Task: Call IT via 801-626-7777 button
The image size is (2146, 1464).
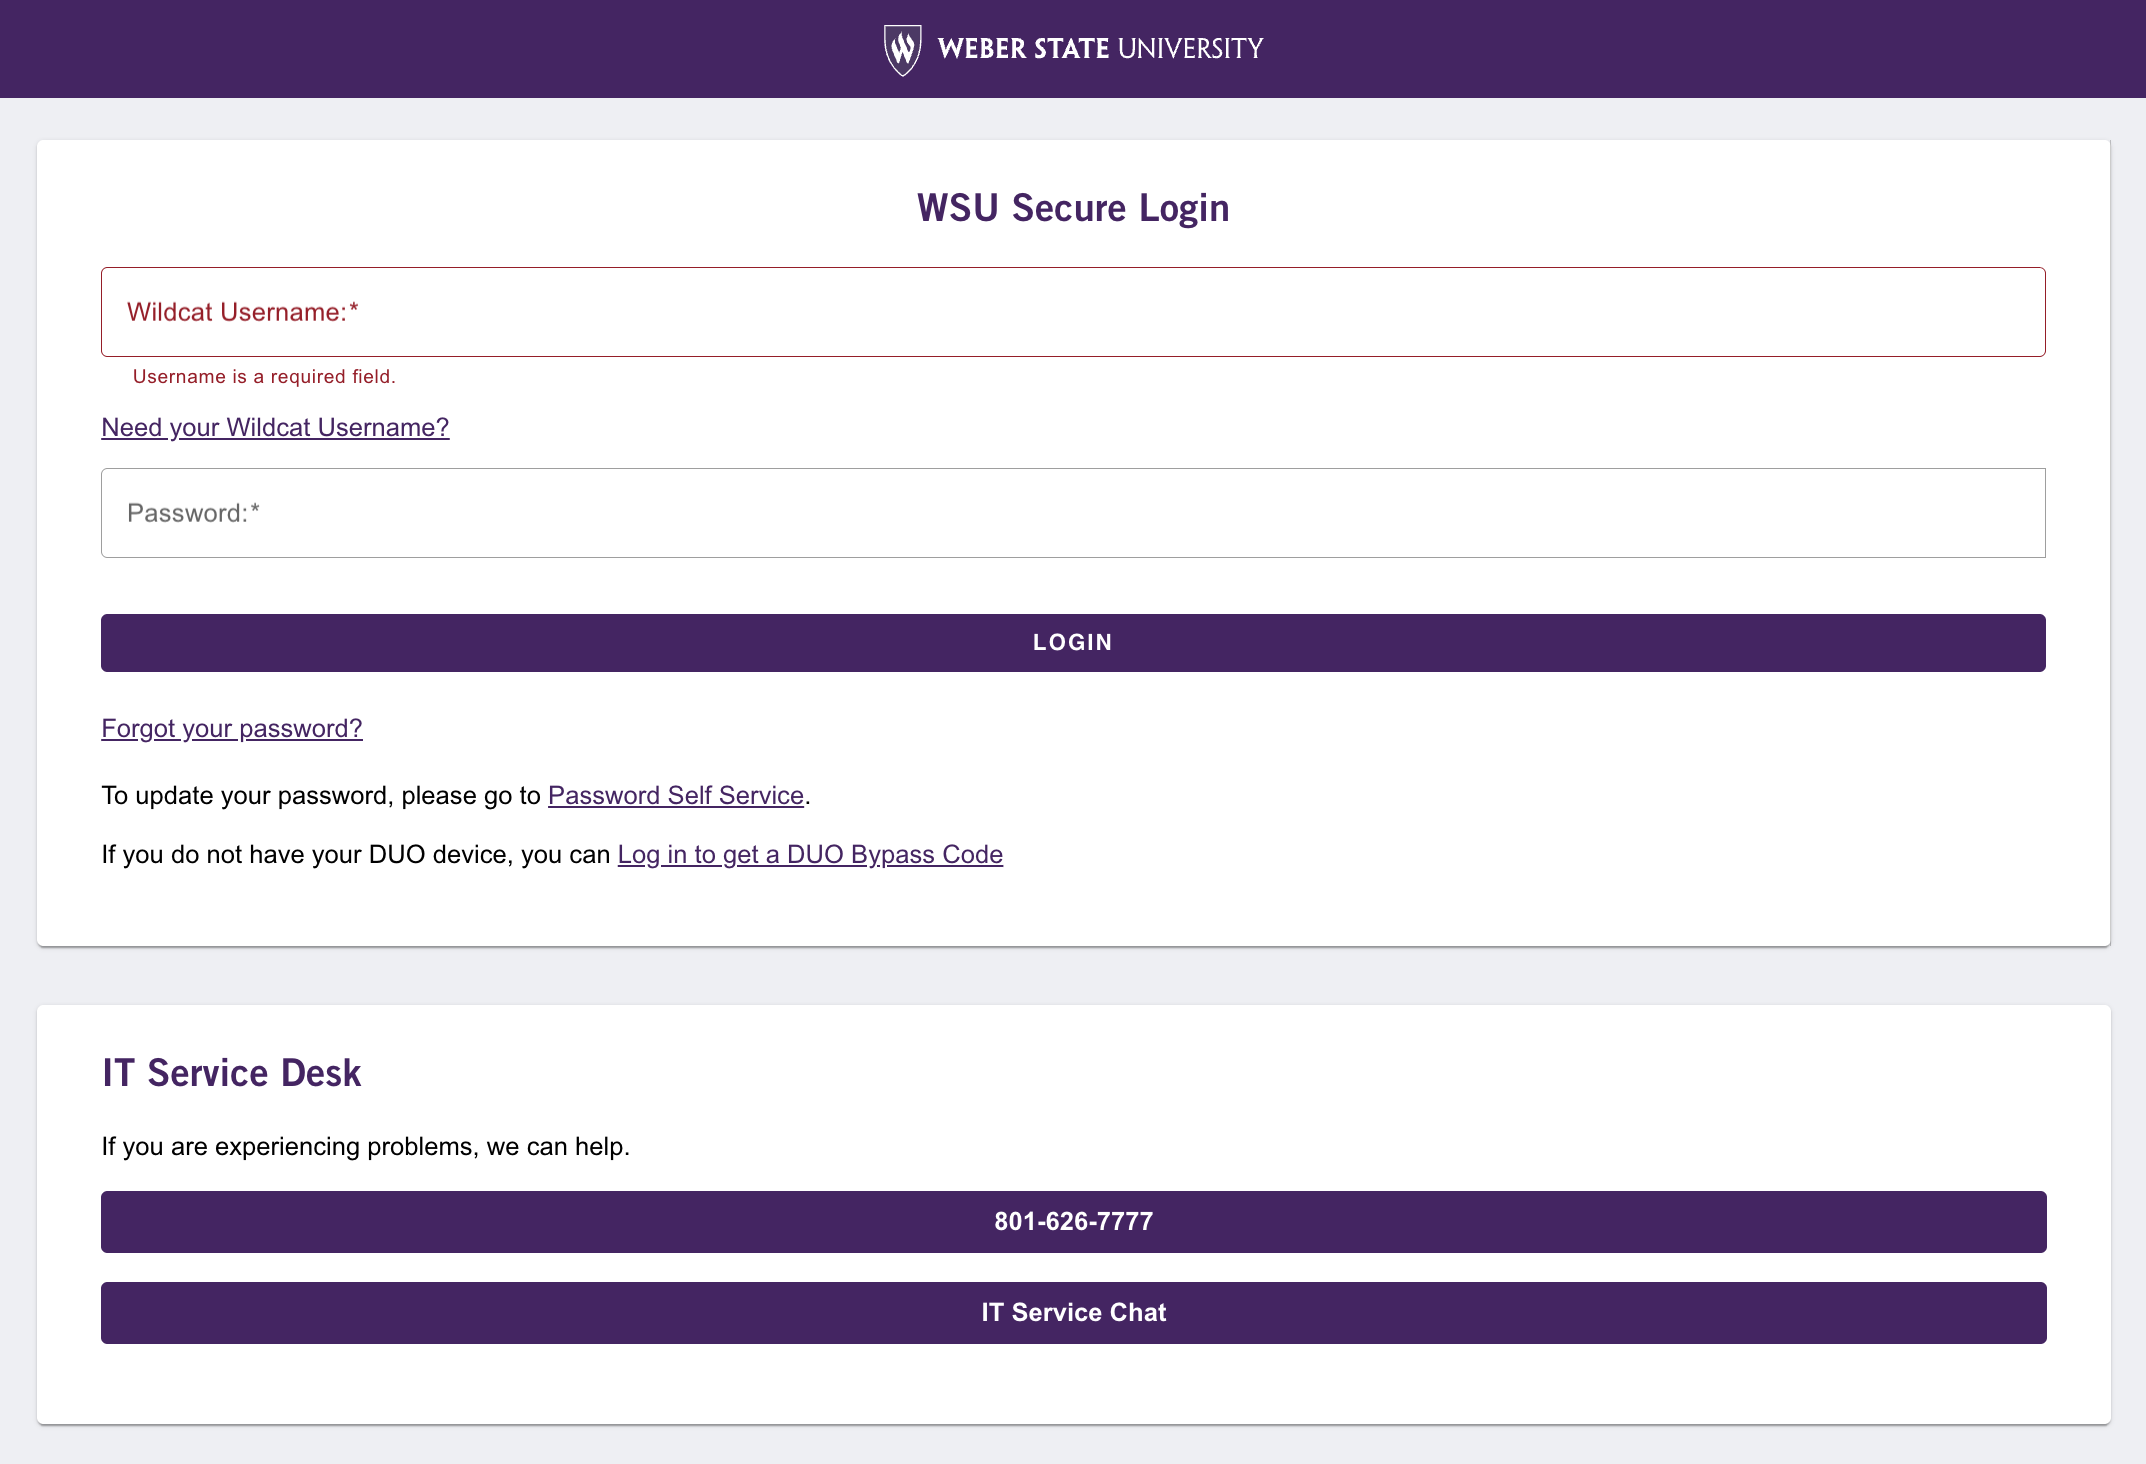Action: (x=1073, y=1221)
